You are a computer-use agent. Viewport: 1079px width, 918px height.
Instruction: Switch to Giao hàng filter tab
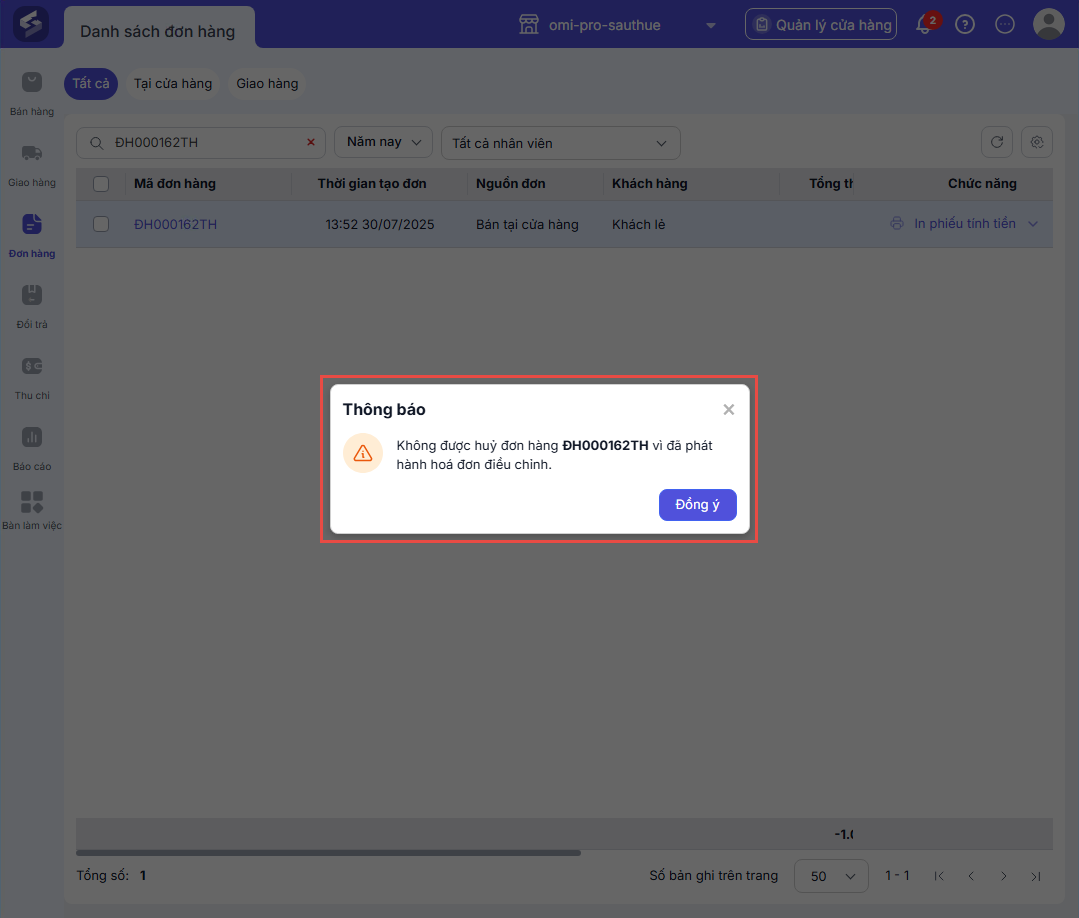(x=267, y=83)
